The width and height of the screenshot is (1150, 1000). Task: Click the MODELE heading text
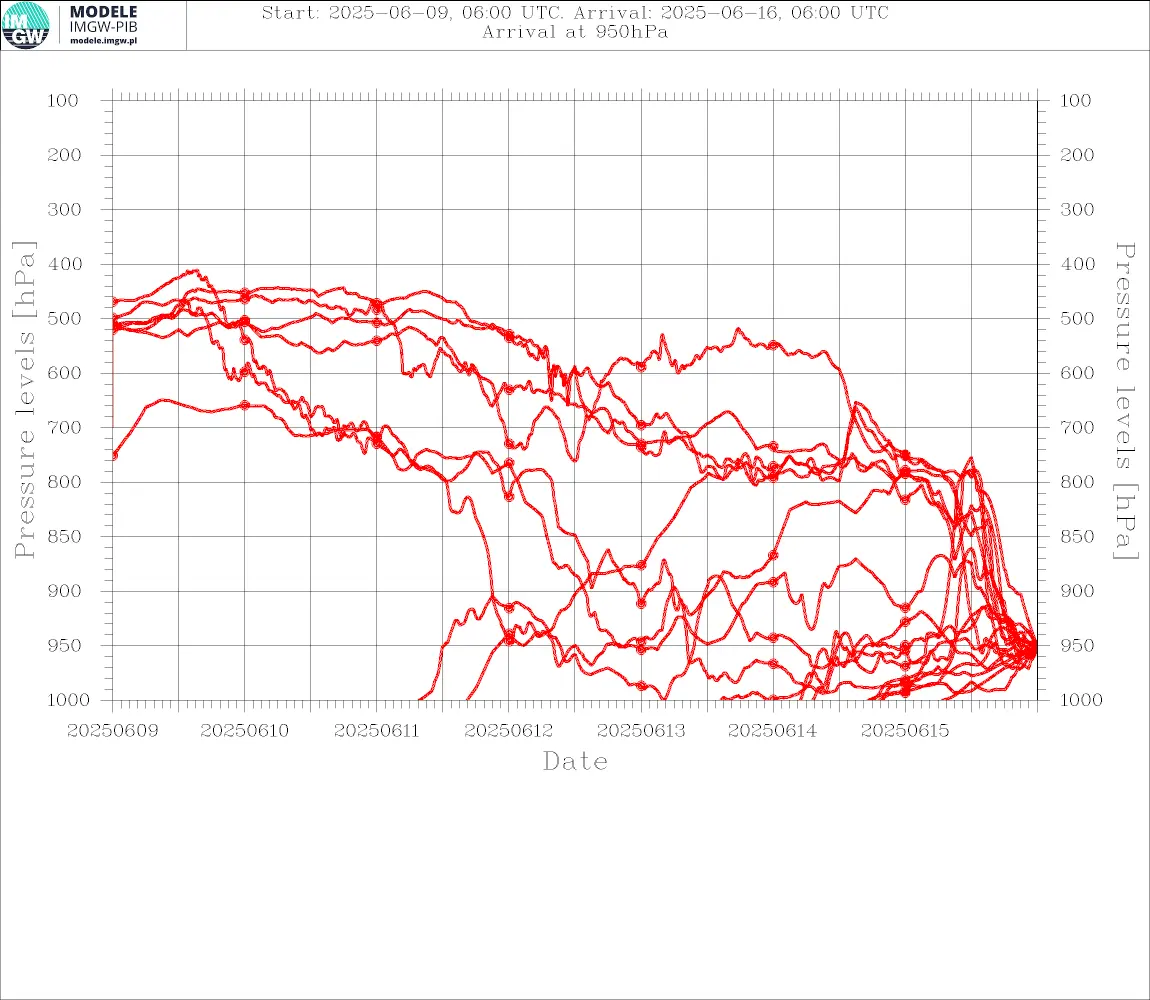(103, 12)
